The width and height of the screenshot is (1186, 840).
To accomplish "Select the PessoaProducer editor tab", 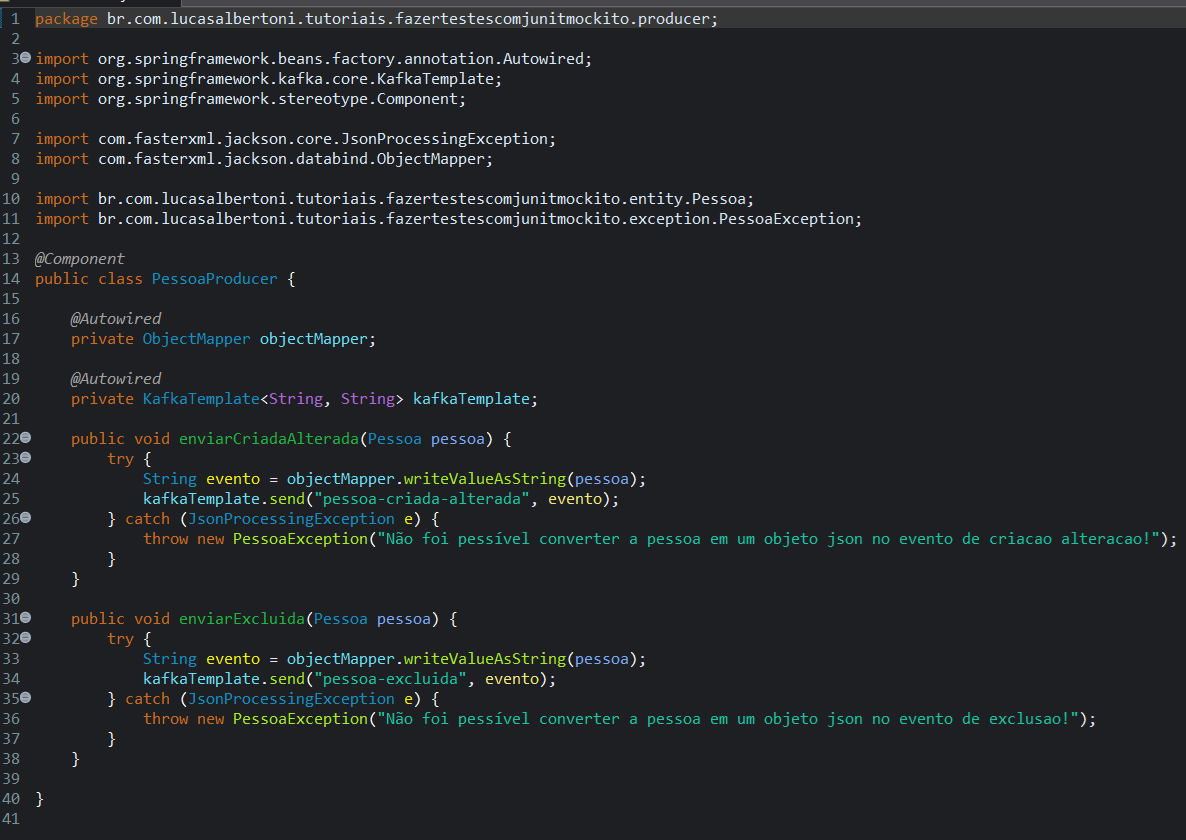I will (x=90, y=5).
